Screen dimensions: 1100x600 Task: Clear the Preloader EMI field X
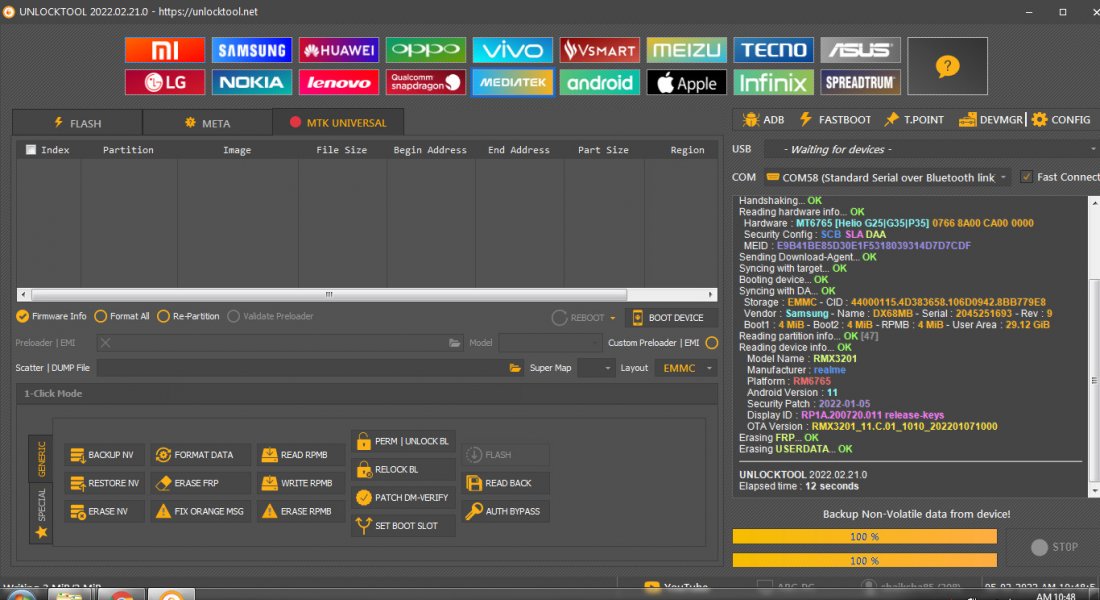105,342
